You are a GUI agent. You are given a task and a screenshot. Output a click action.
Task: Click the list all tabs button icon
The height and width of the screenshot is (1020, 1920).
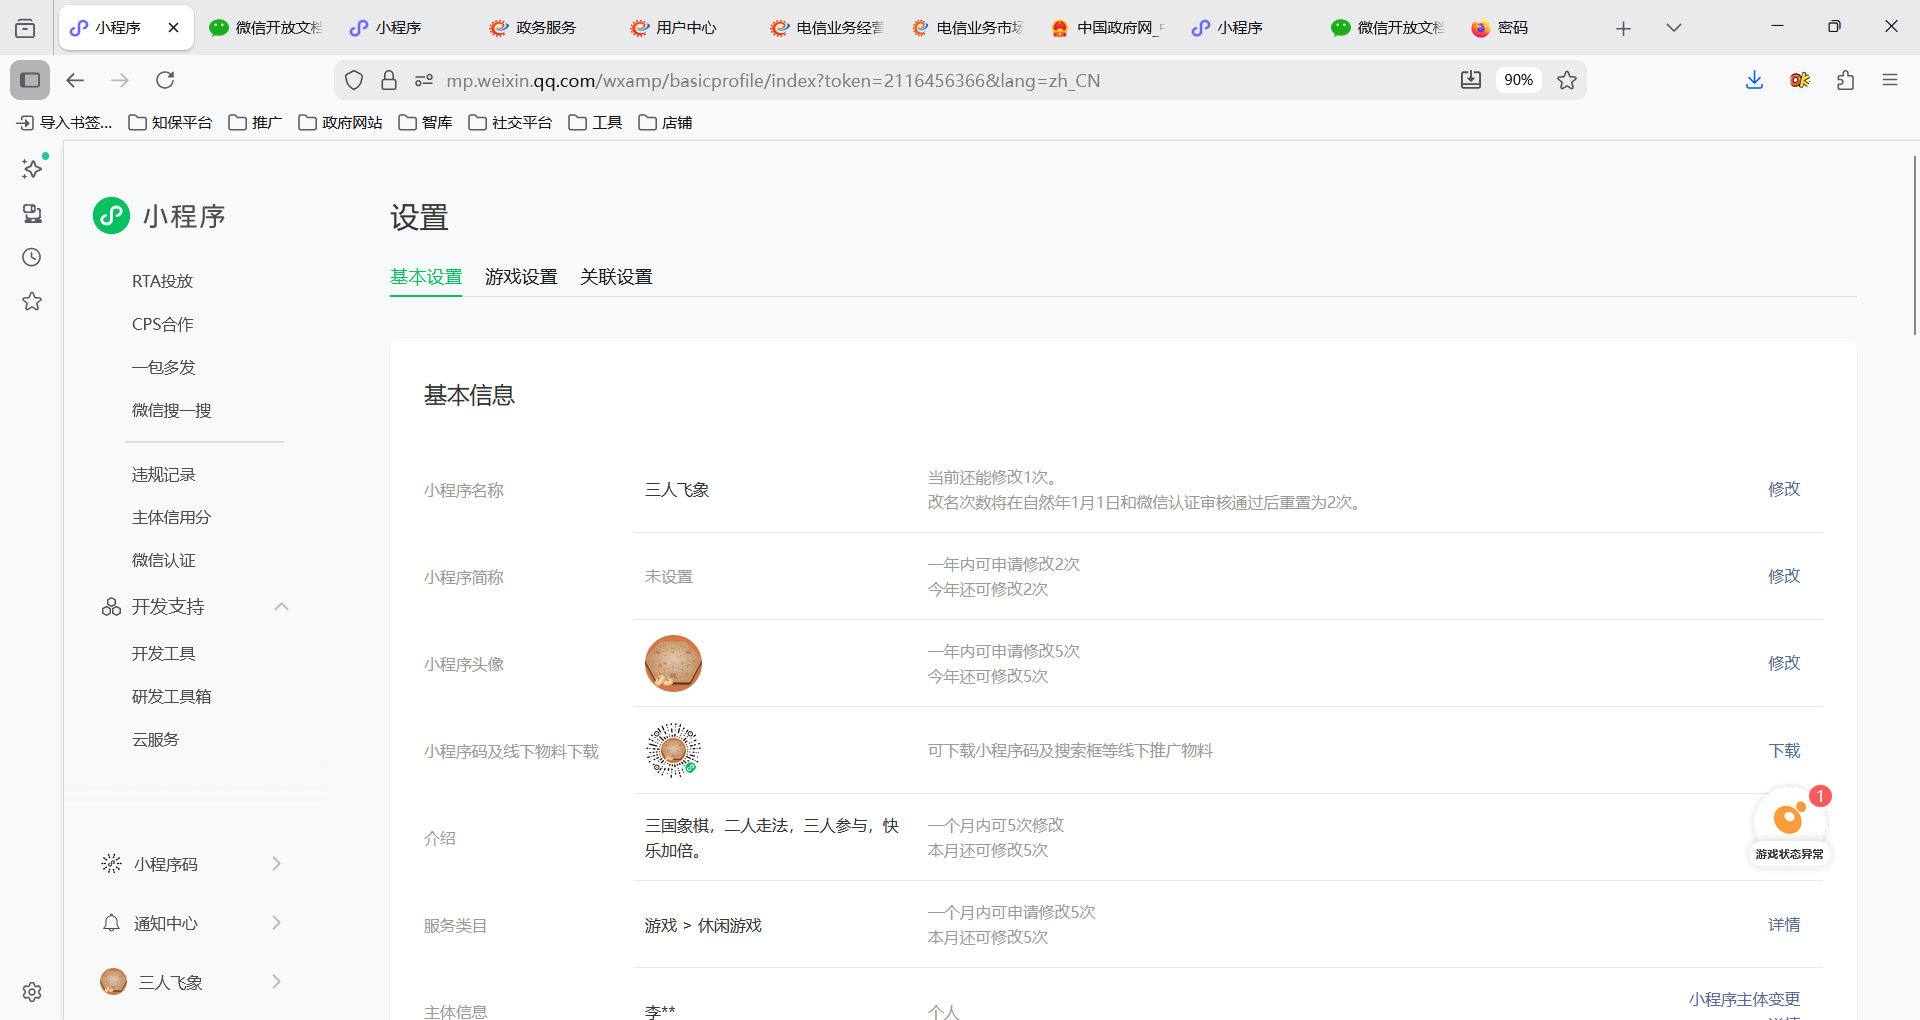tap(25, 28)
